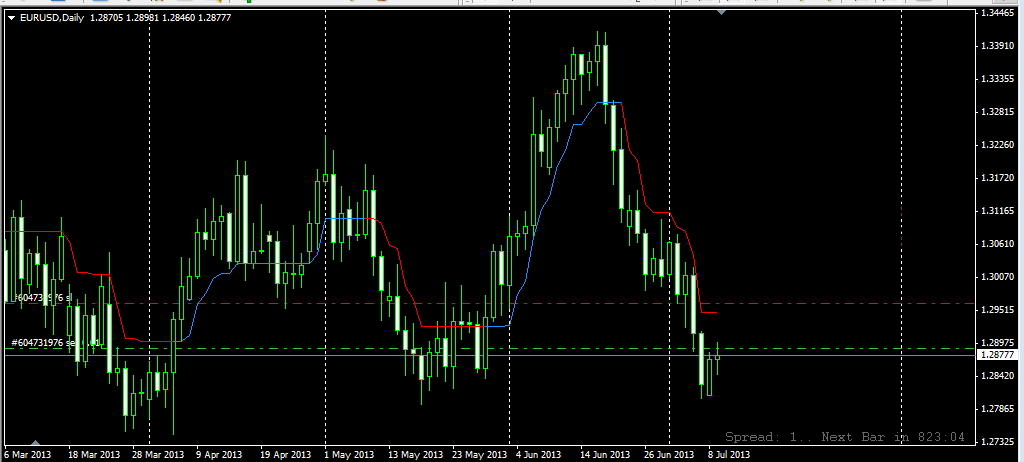The image size is (1024, 462).
Task: Click the low value 1.28460 in chart header
Action: pos(179,18)
